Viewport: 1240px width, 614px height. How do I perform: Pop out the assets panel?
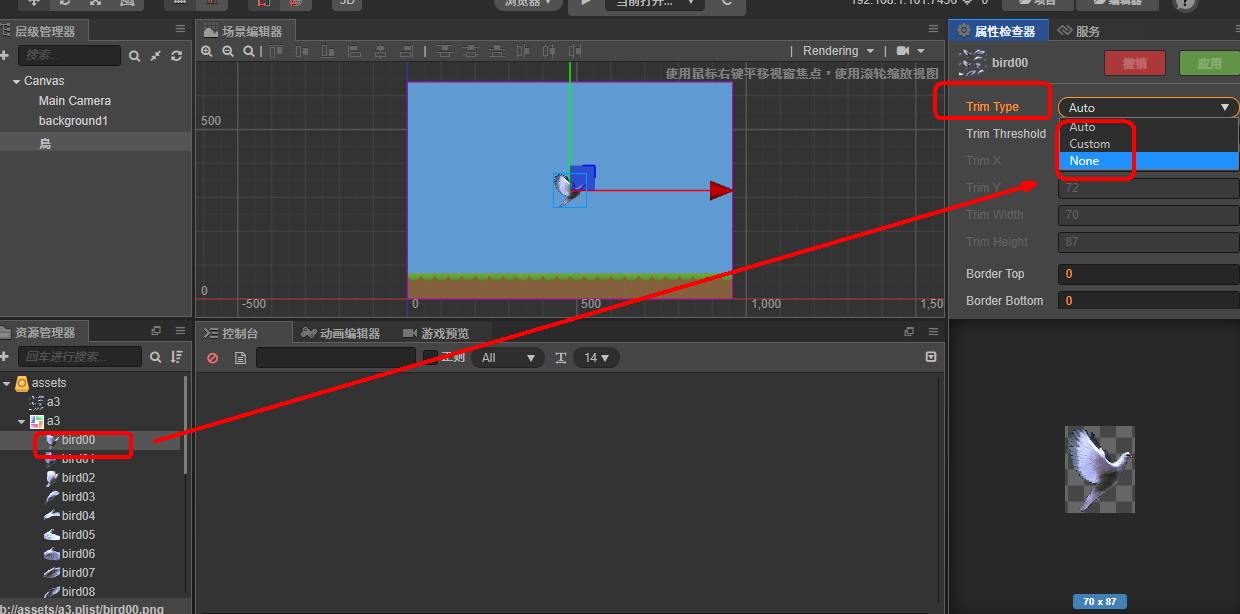(x=156, y=331)
